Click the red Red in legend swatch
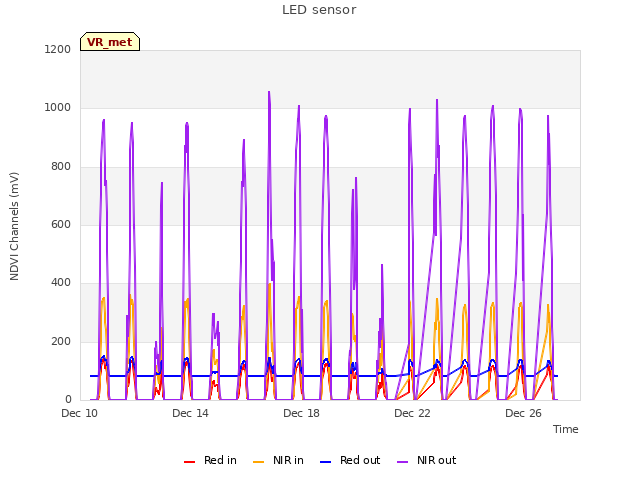 pos(189,462)
